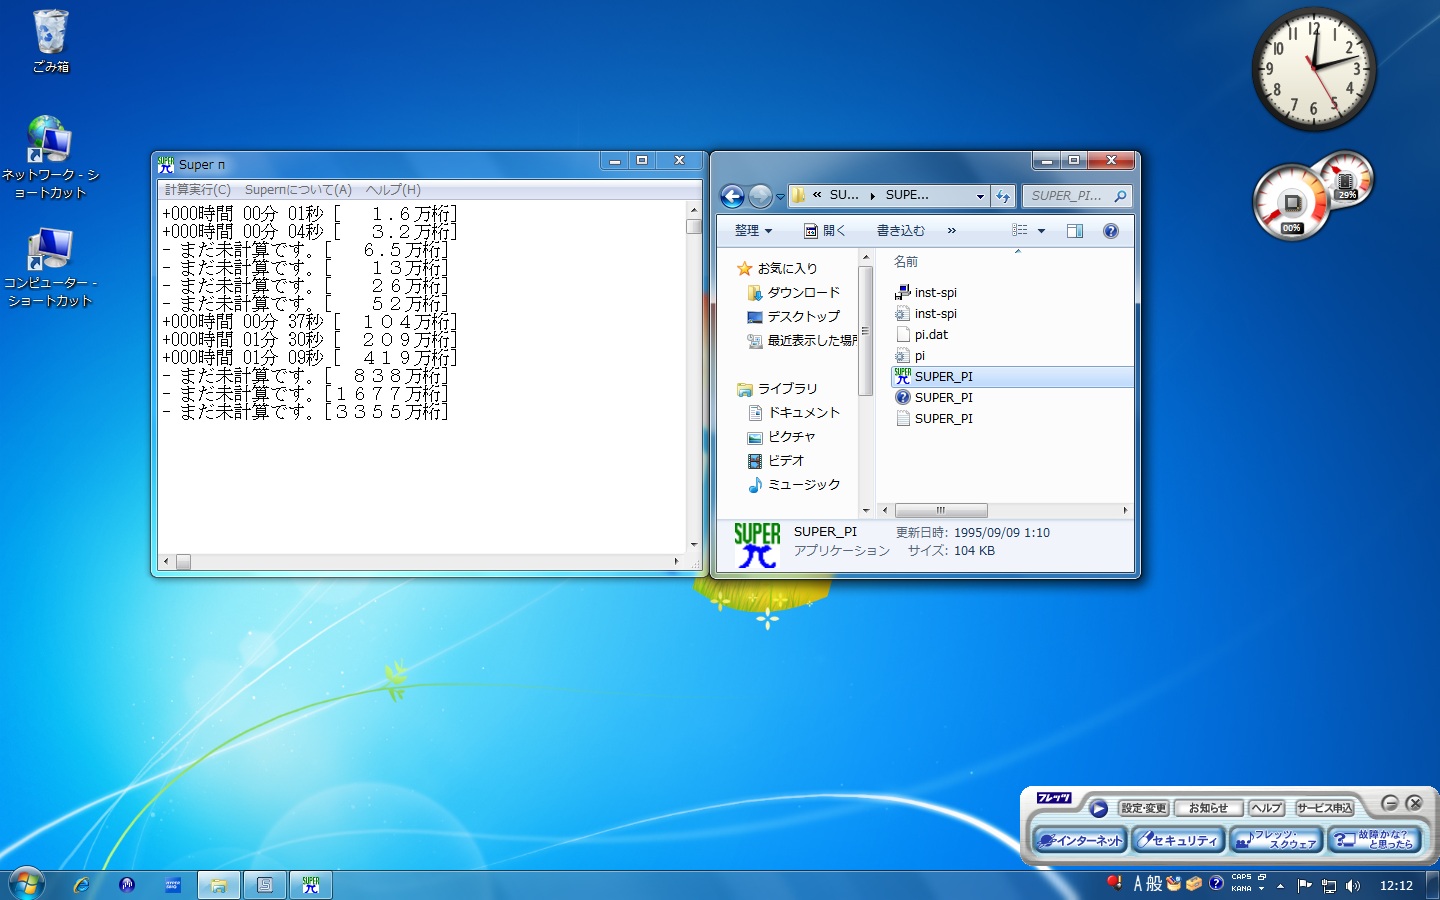Click the horizontal scrollbar of the file list

[x=941, y=510]
